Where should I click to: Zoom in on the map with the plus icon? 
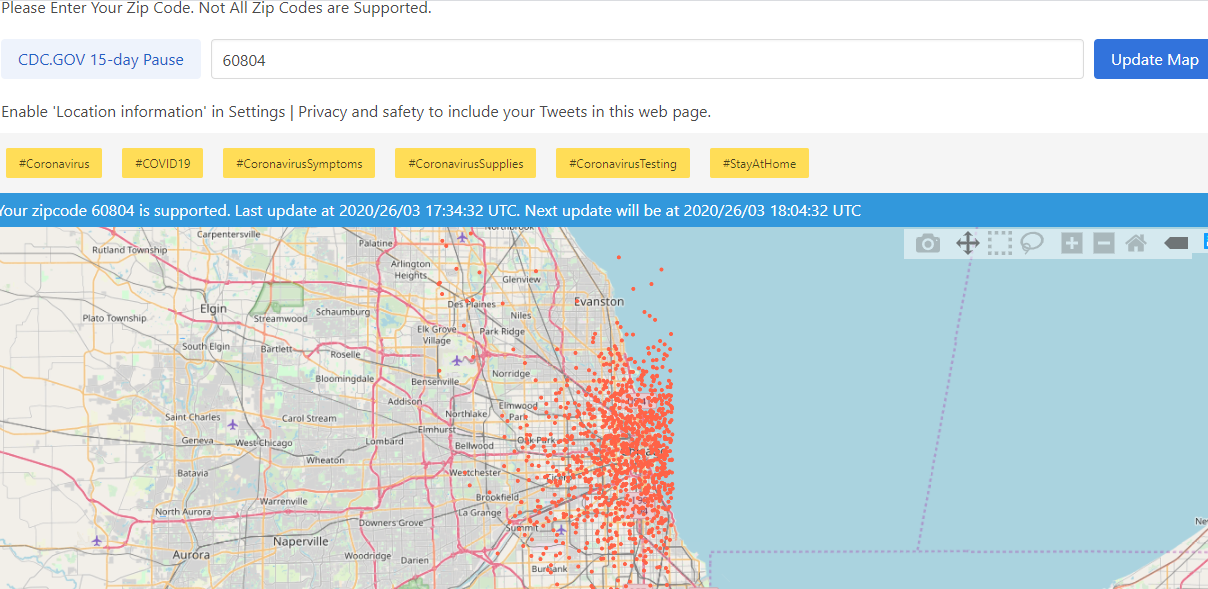pos(1072,243)
